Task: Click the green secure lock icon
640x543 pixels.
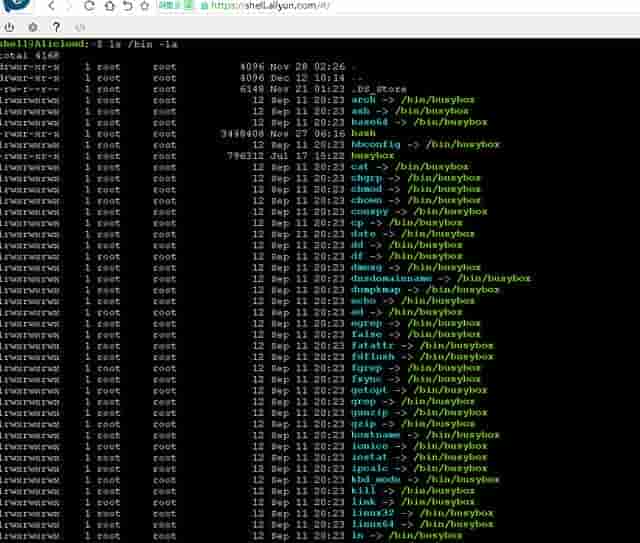Action: (204, 6)
